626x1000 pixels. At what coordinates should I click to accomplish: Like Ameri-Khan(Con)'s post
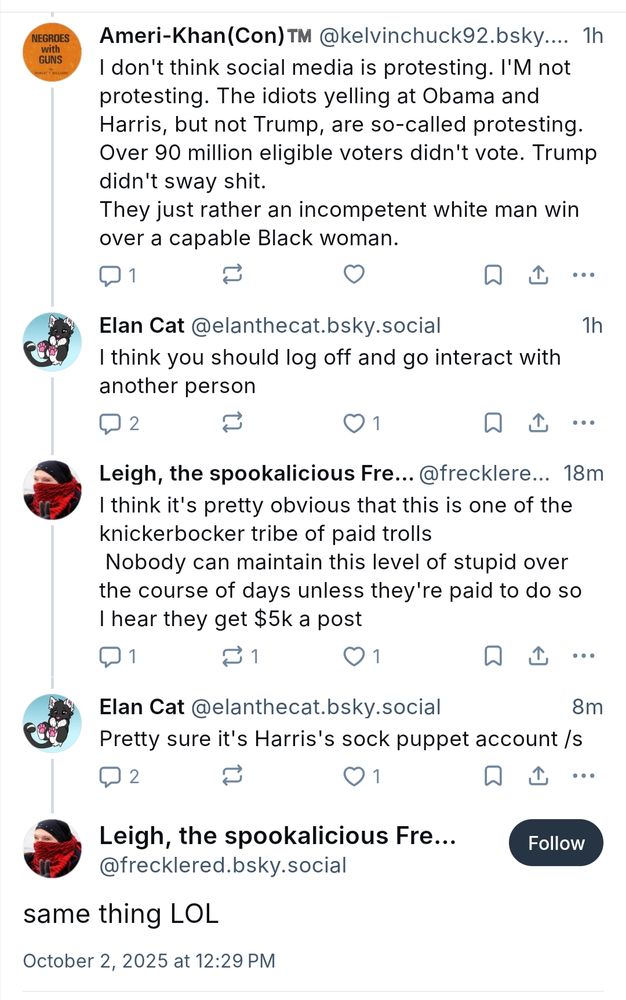coord(354,275)
